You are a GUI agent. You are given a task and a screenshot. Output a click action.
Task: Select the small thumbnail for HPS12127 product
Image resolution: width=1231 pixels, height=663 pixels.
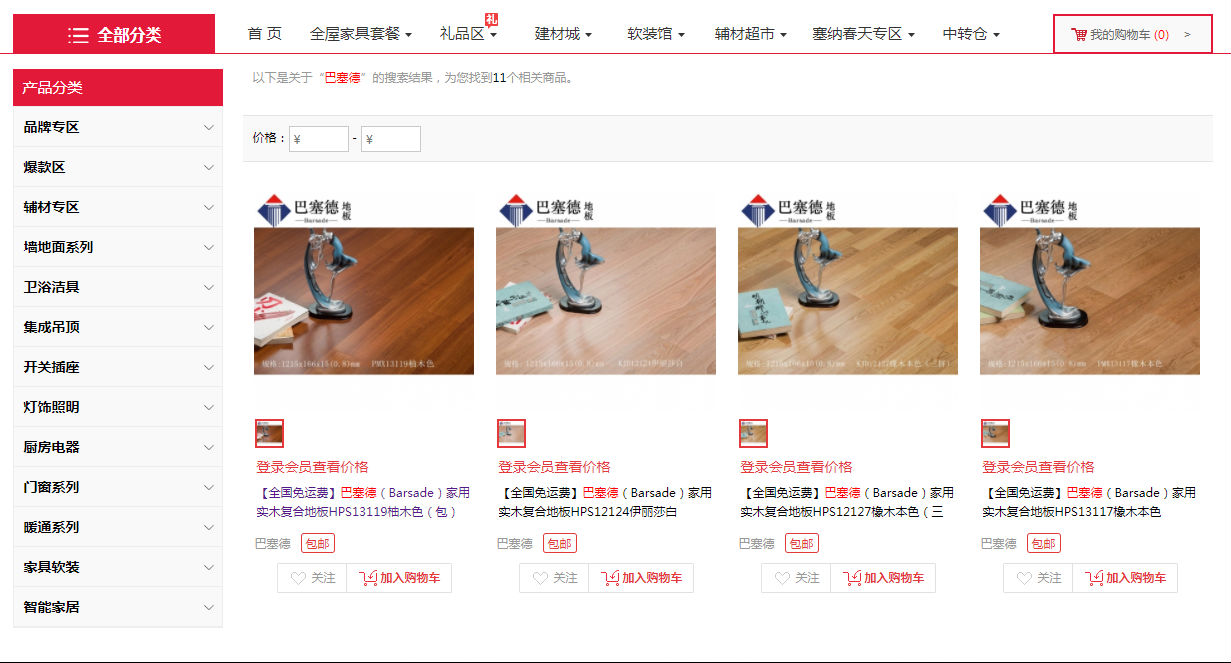[x=754, y=433]
